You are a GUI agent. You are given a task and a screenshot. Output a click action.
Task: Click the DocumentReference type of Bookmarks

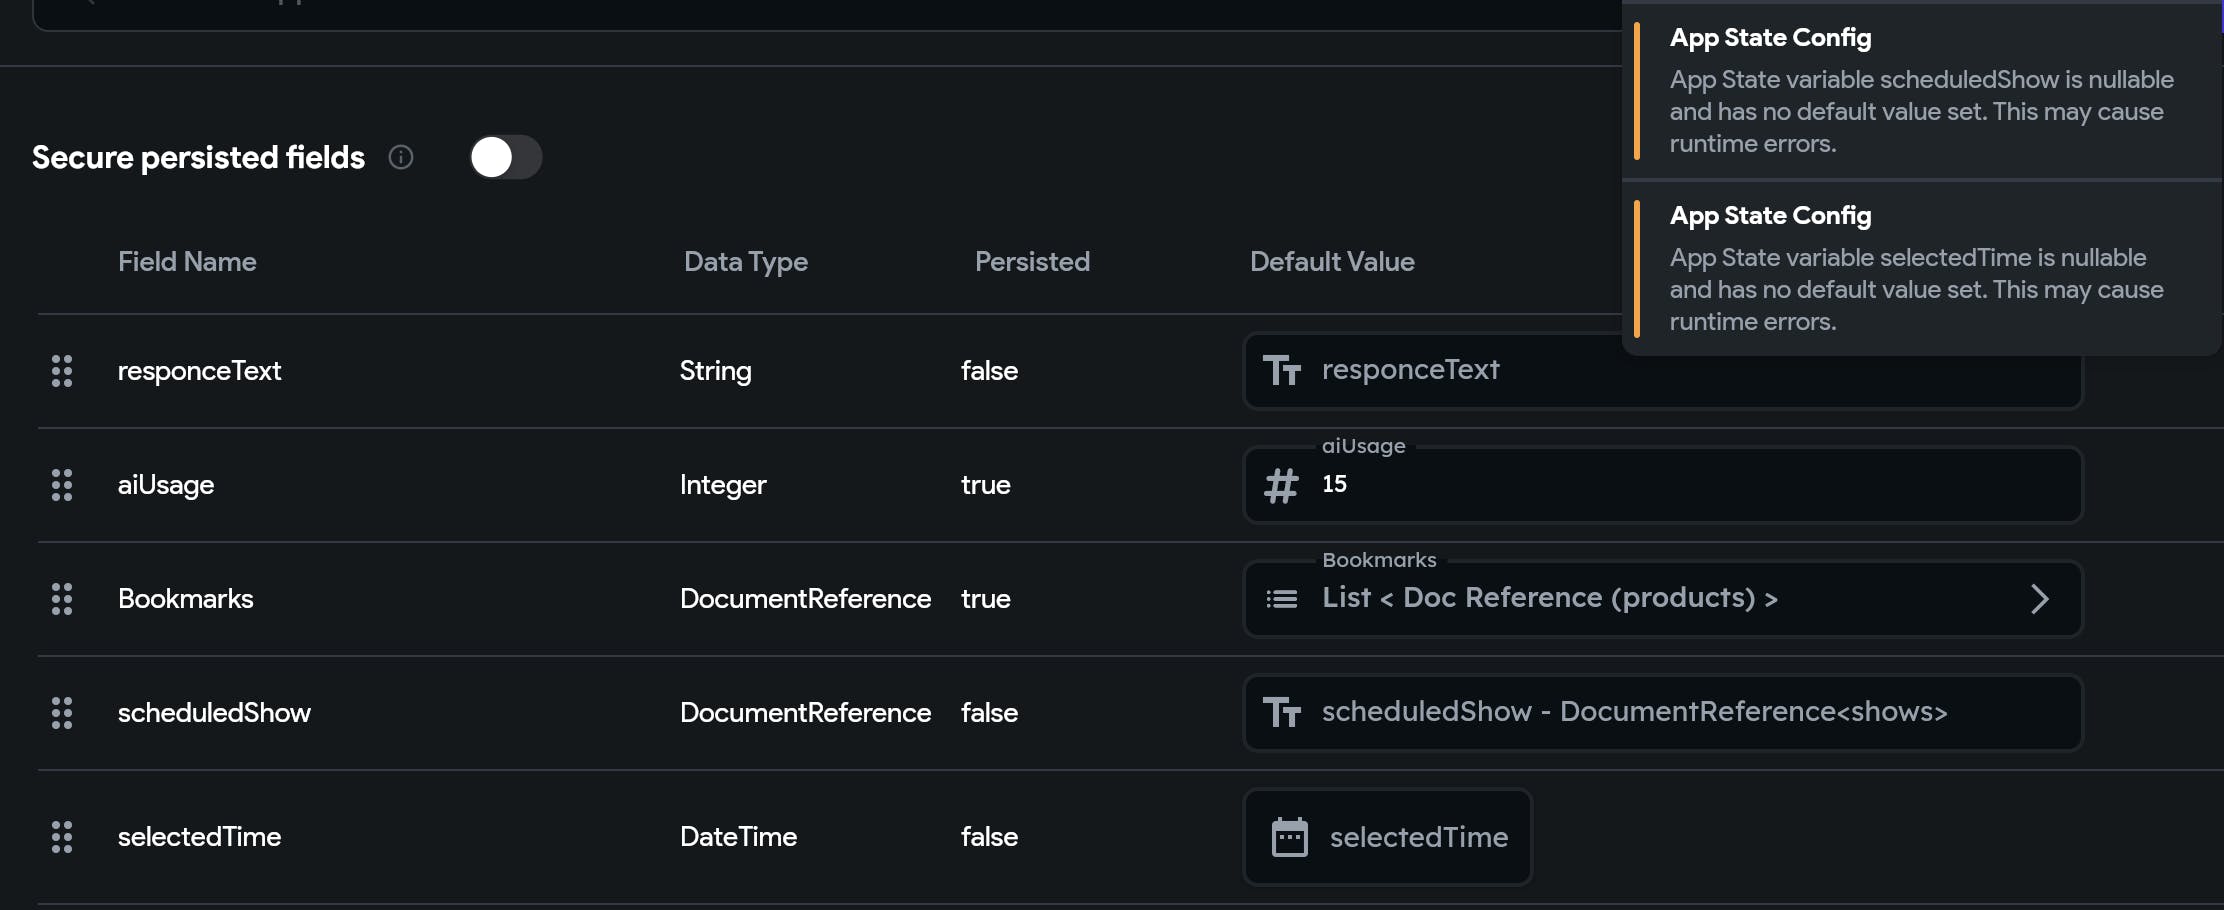(x=805, y=598)
